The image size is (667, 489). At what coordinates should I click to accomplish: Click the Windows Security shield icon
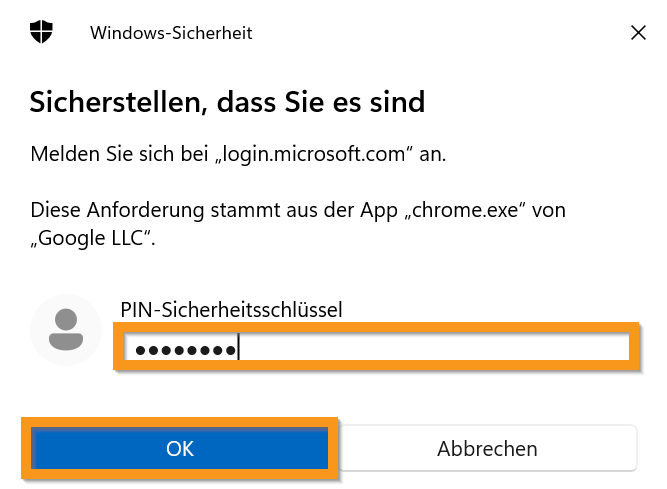(x=41, y=32)
